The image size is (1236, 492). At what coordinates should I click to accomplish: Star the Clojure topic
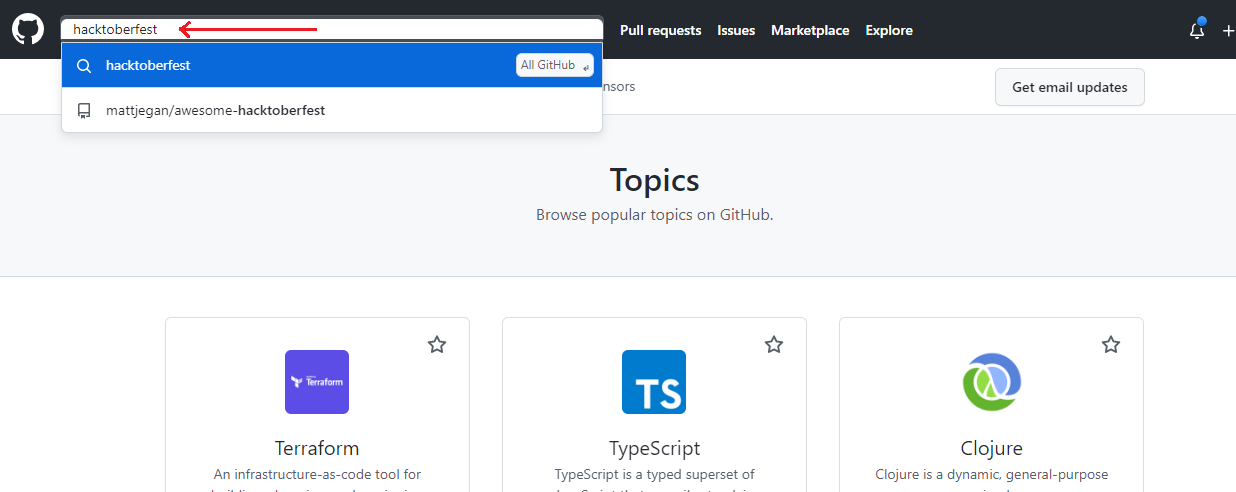[x=1111, y=345]
